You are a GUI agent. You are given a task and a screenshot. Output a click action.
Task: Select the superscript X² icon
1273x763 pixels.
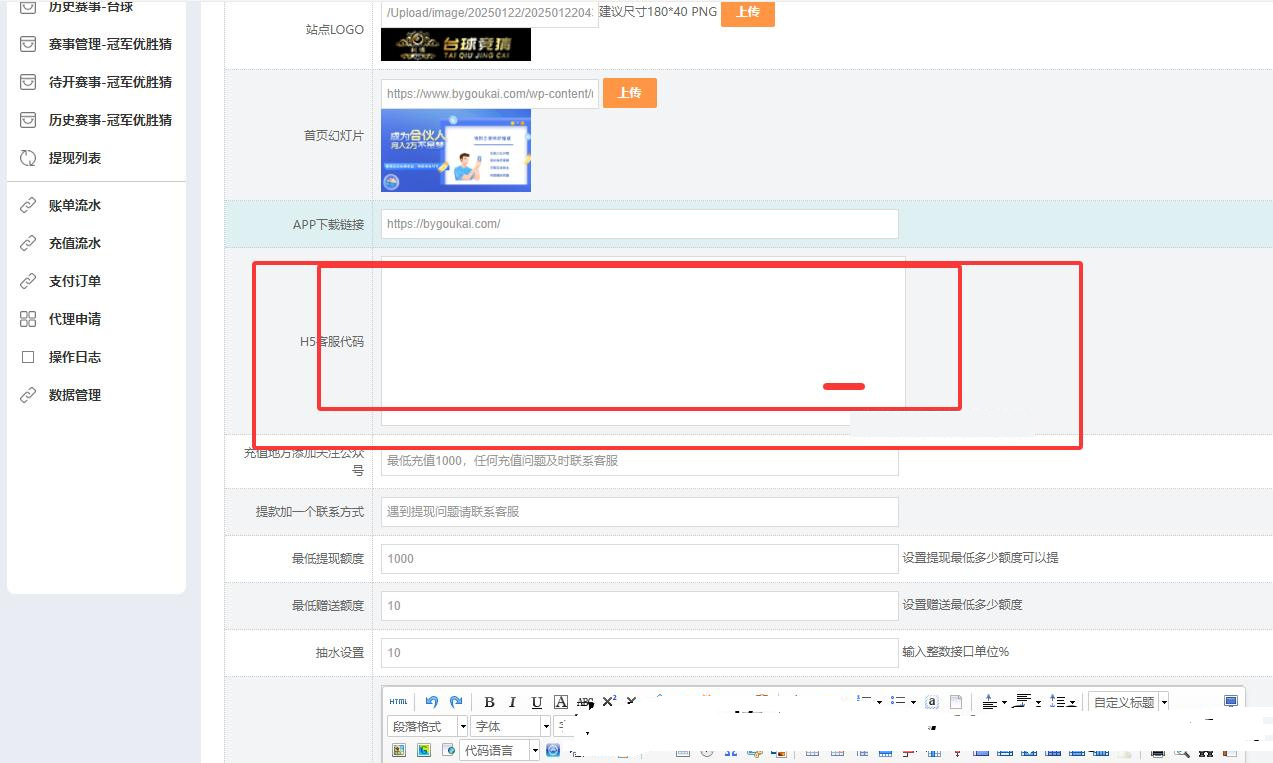click(x=609, y=701)
